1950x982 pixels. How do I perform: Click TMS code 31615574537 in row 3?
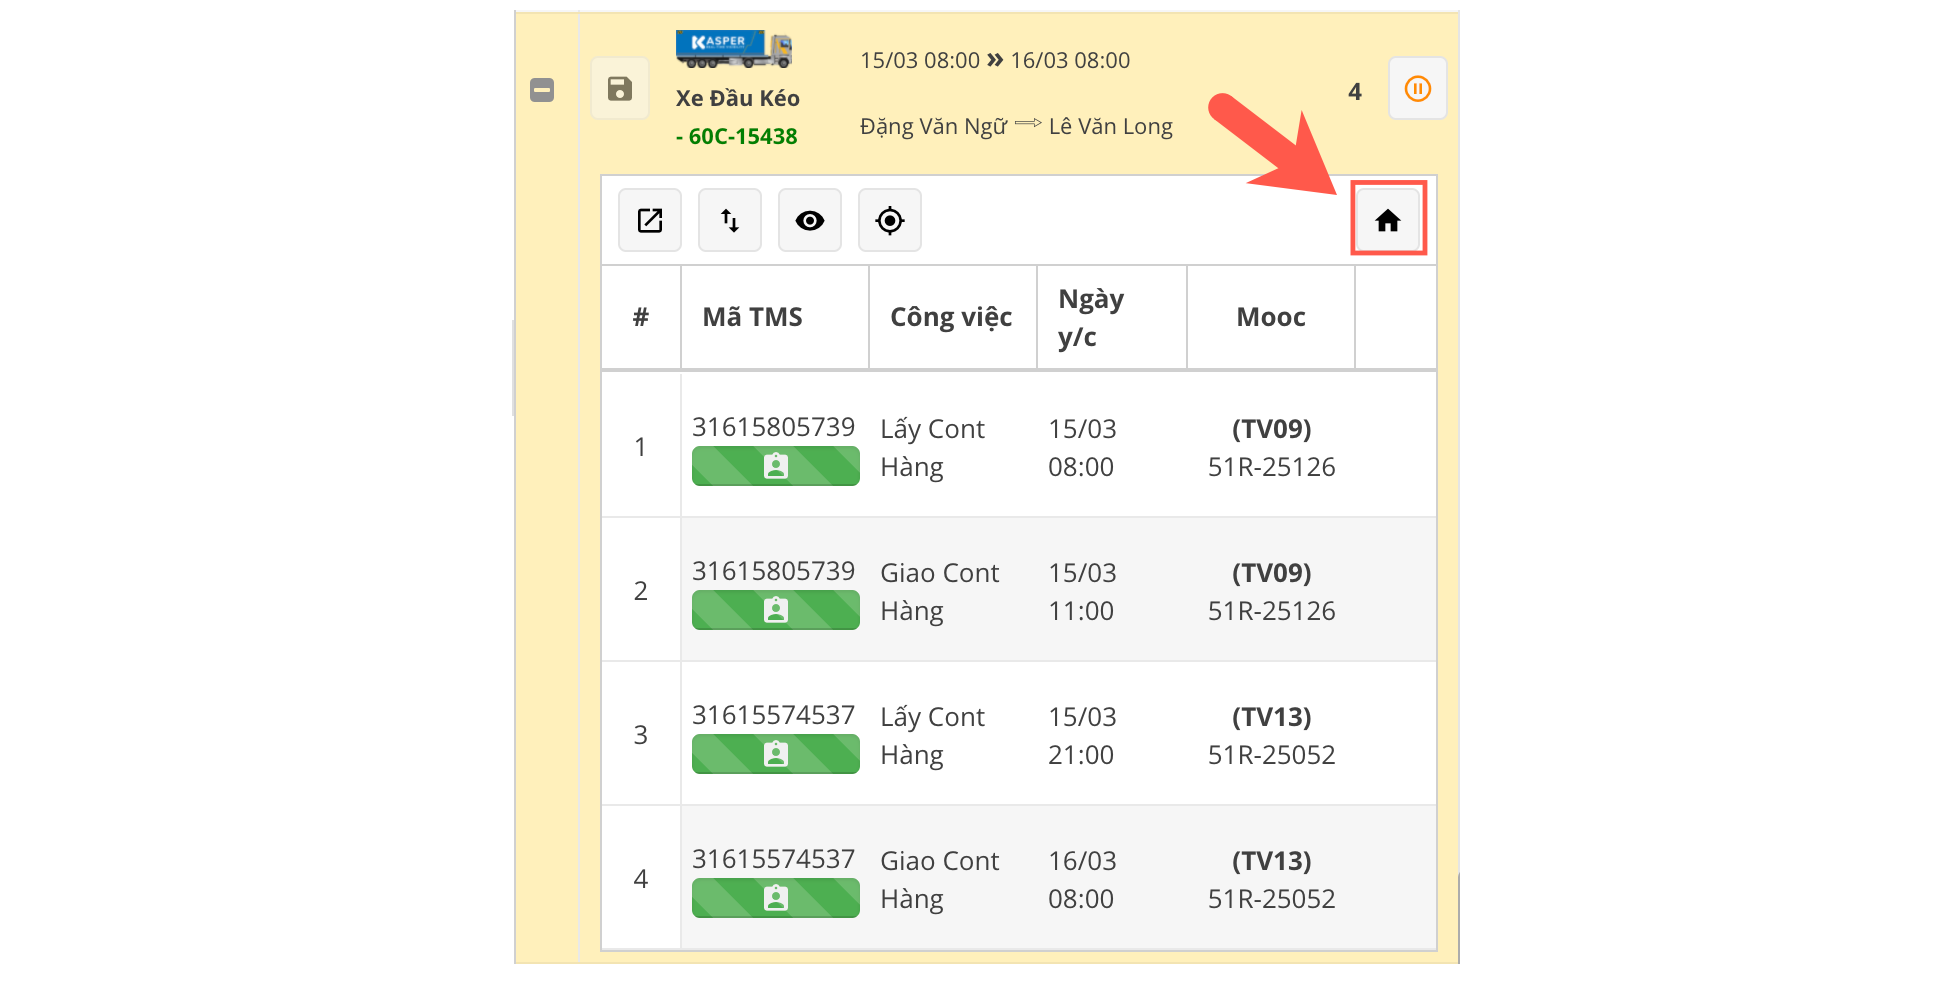(773, 715)
